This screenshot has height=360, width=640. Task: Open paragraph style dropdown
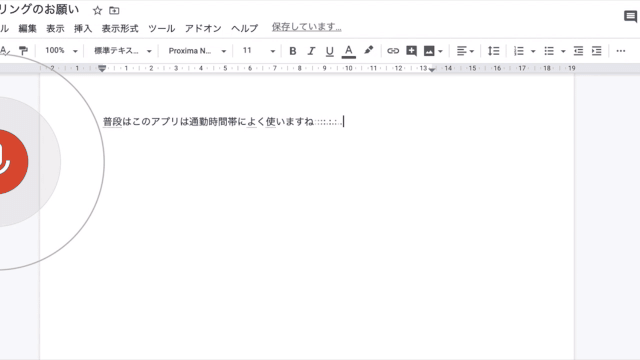123,51
